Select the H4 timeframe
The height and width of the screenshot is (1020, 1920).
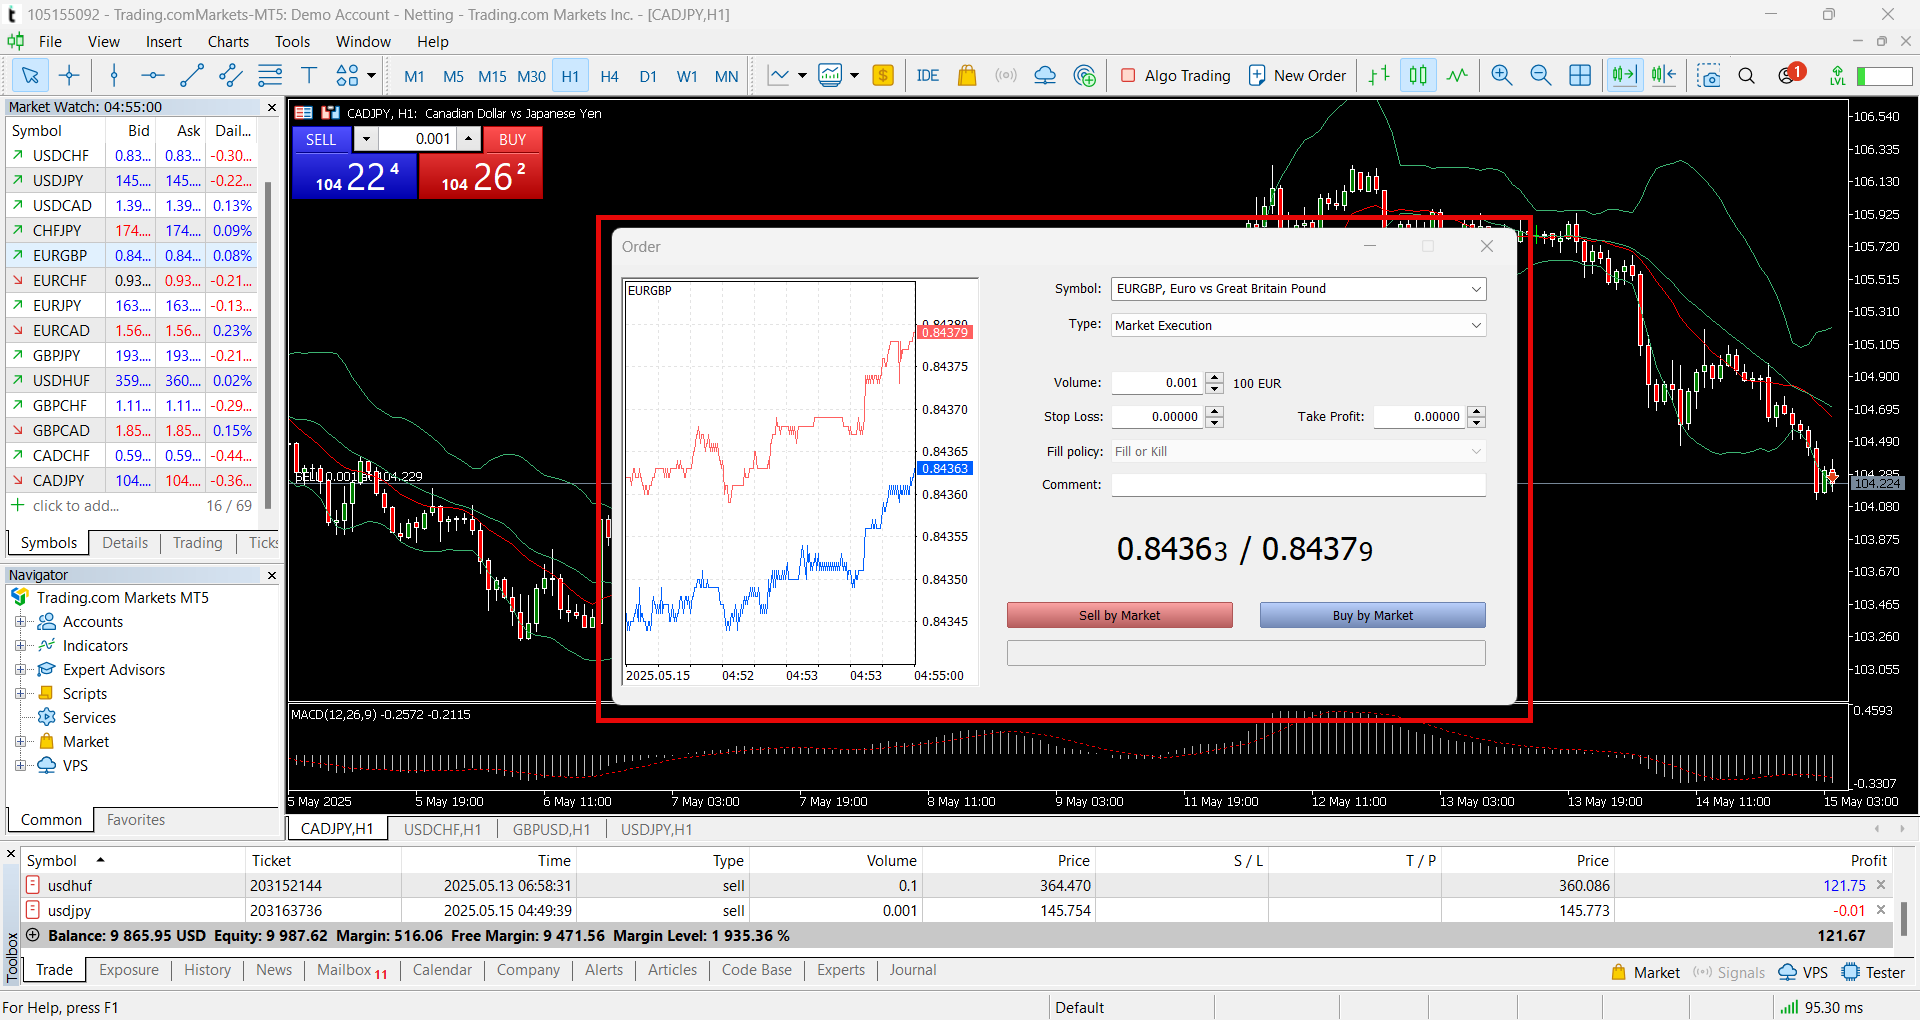coord(609,76)
